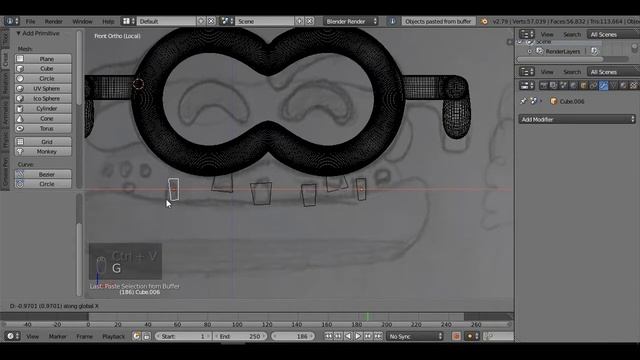640x360 pixels.
Task: Jump to the first frame
Action: (x=328, y=336)
